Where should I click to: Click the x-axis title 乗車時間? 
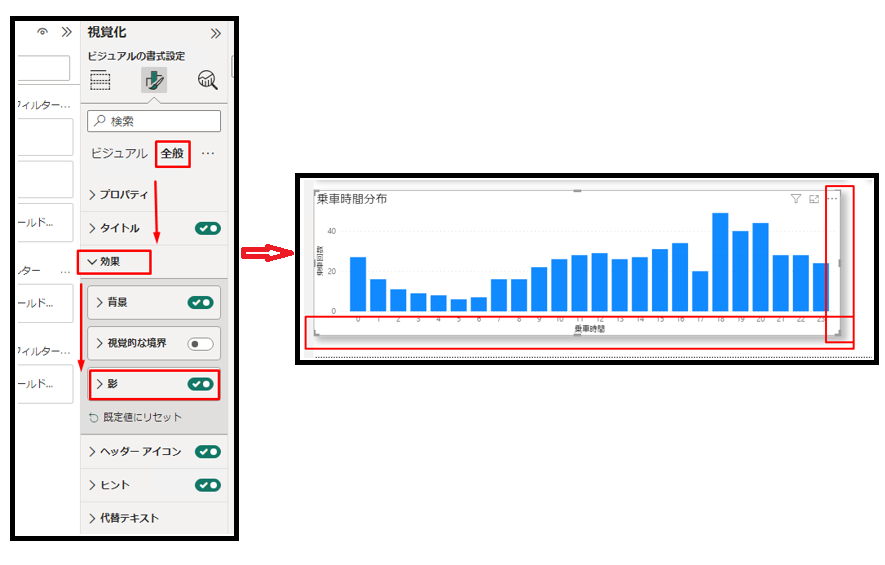pyautogui.click(x=590, y=329)
